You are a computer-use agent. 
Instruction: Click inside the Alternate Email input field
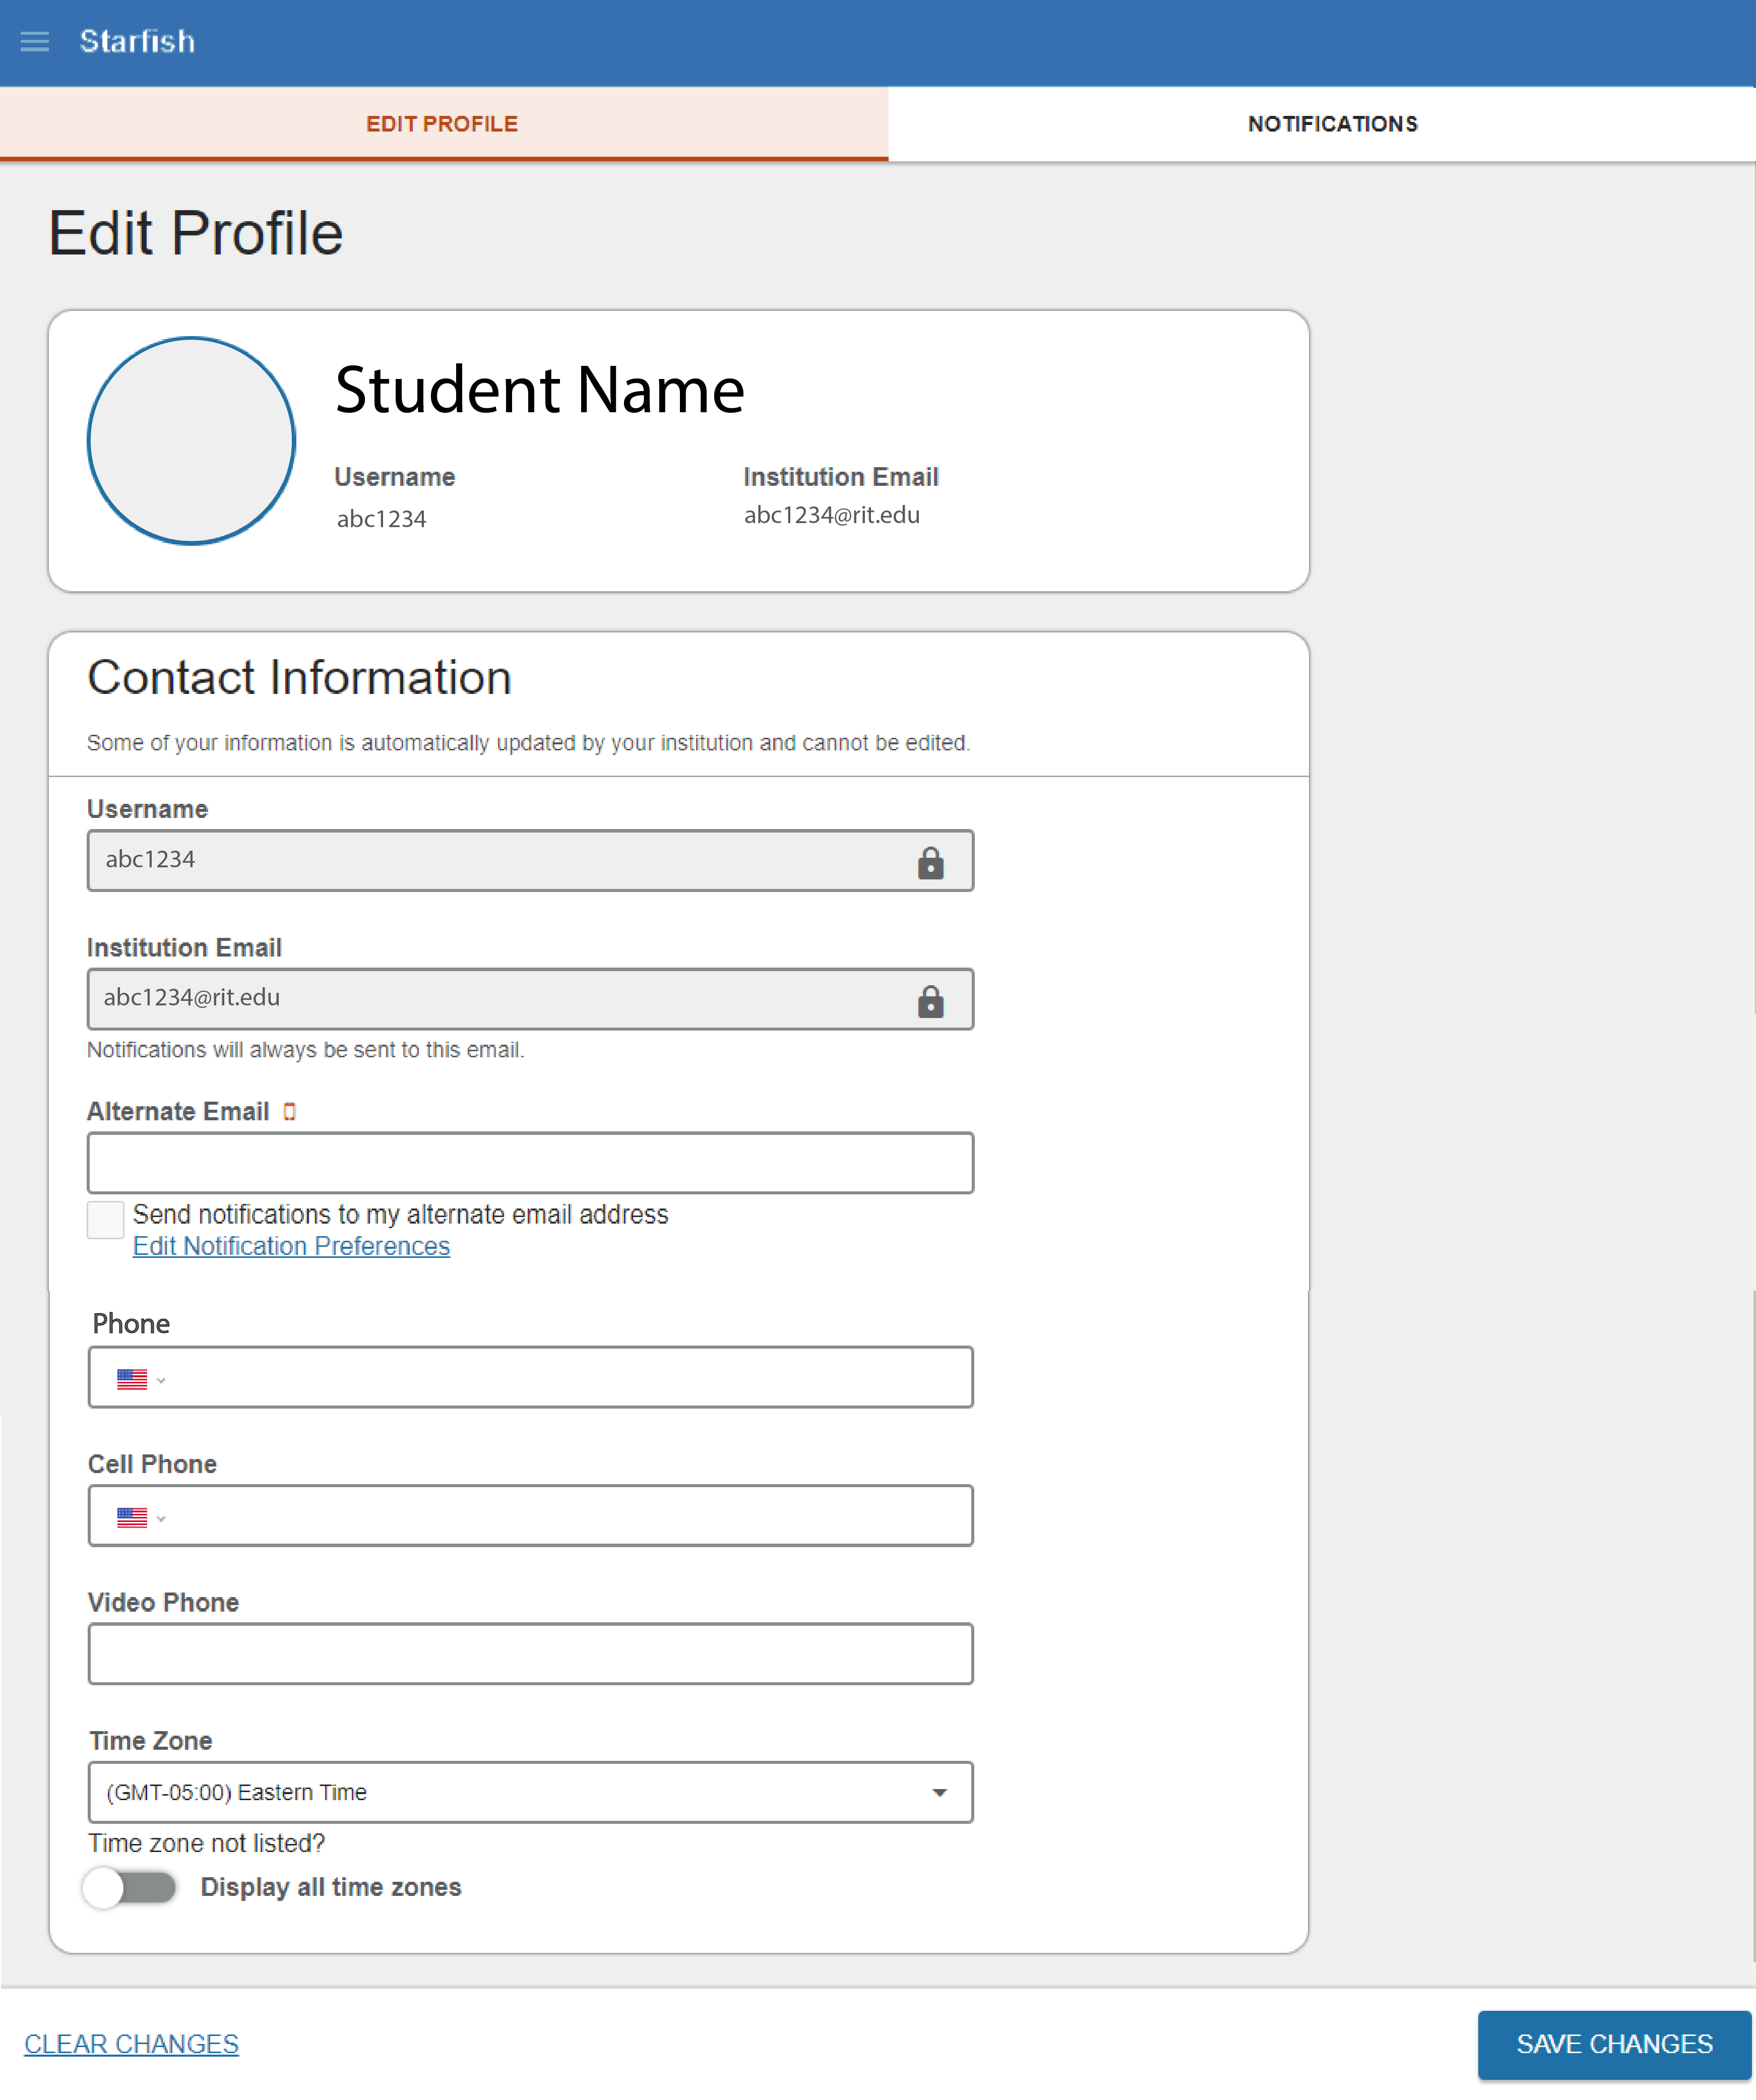pos(530,1162)
